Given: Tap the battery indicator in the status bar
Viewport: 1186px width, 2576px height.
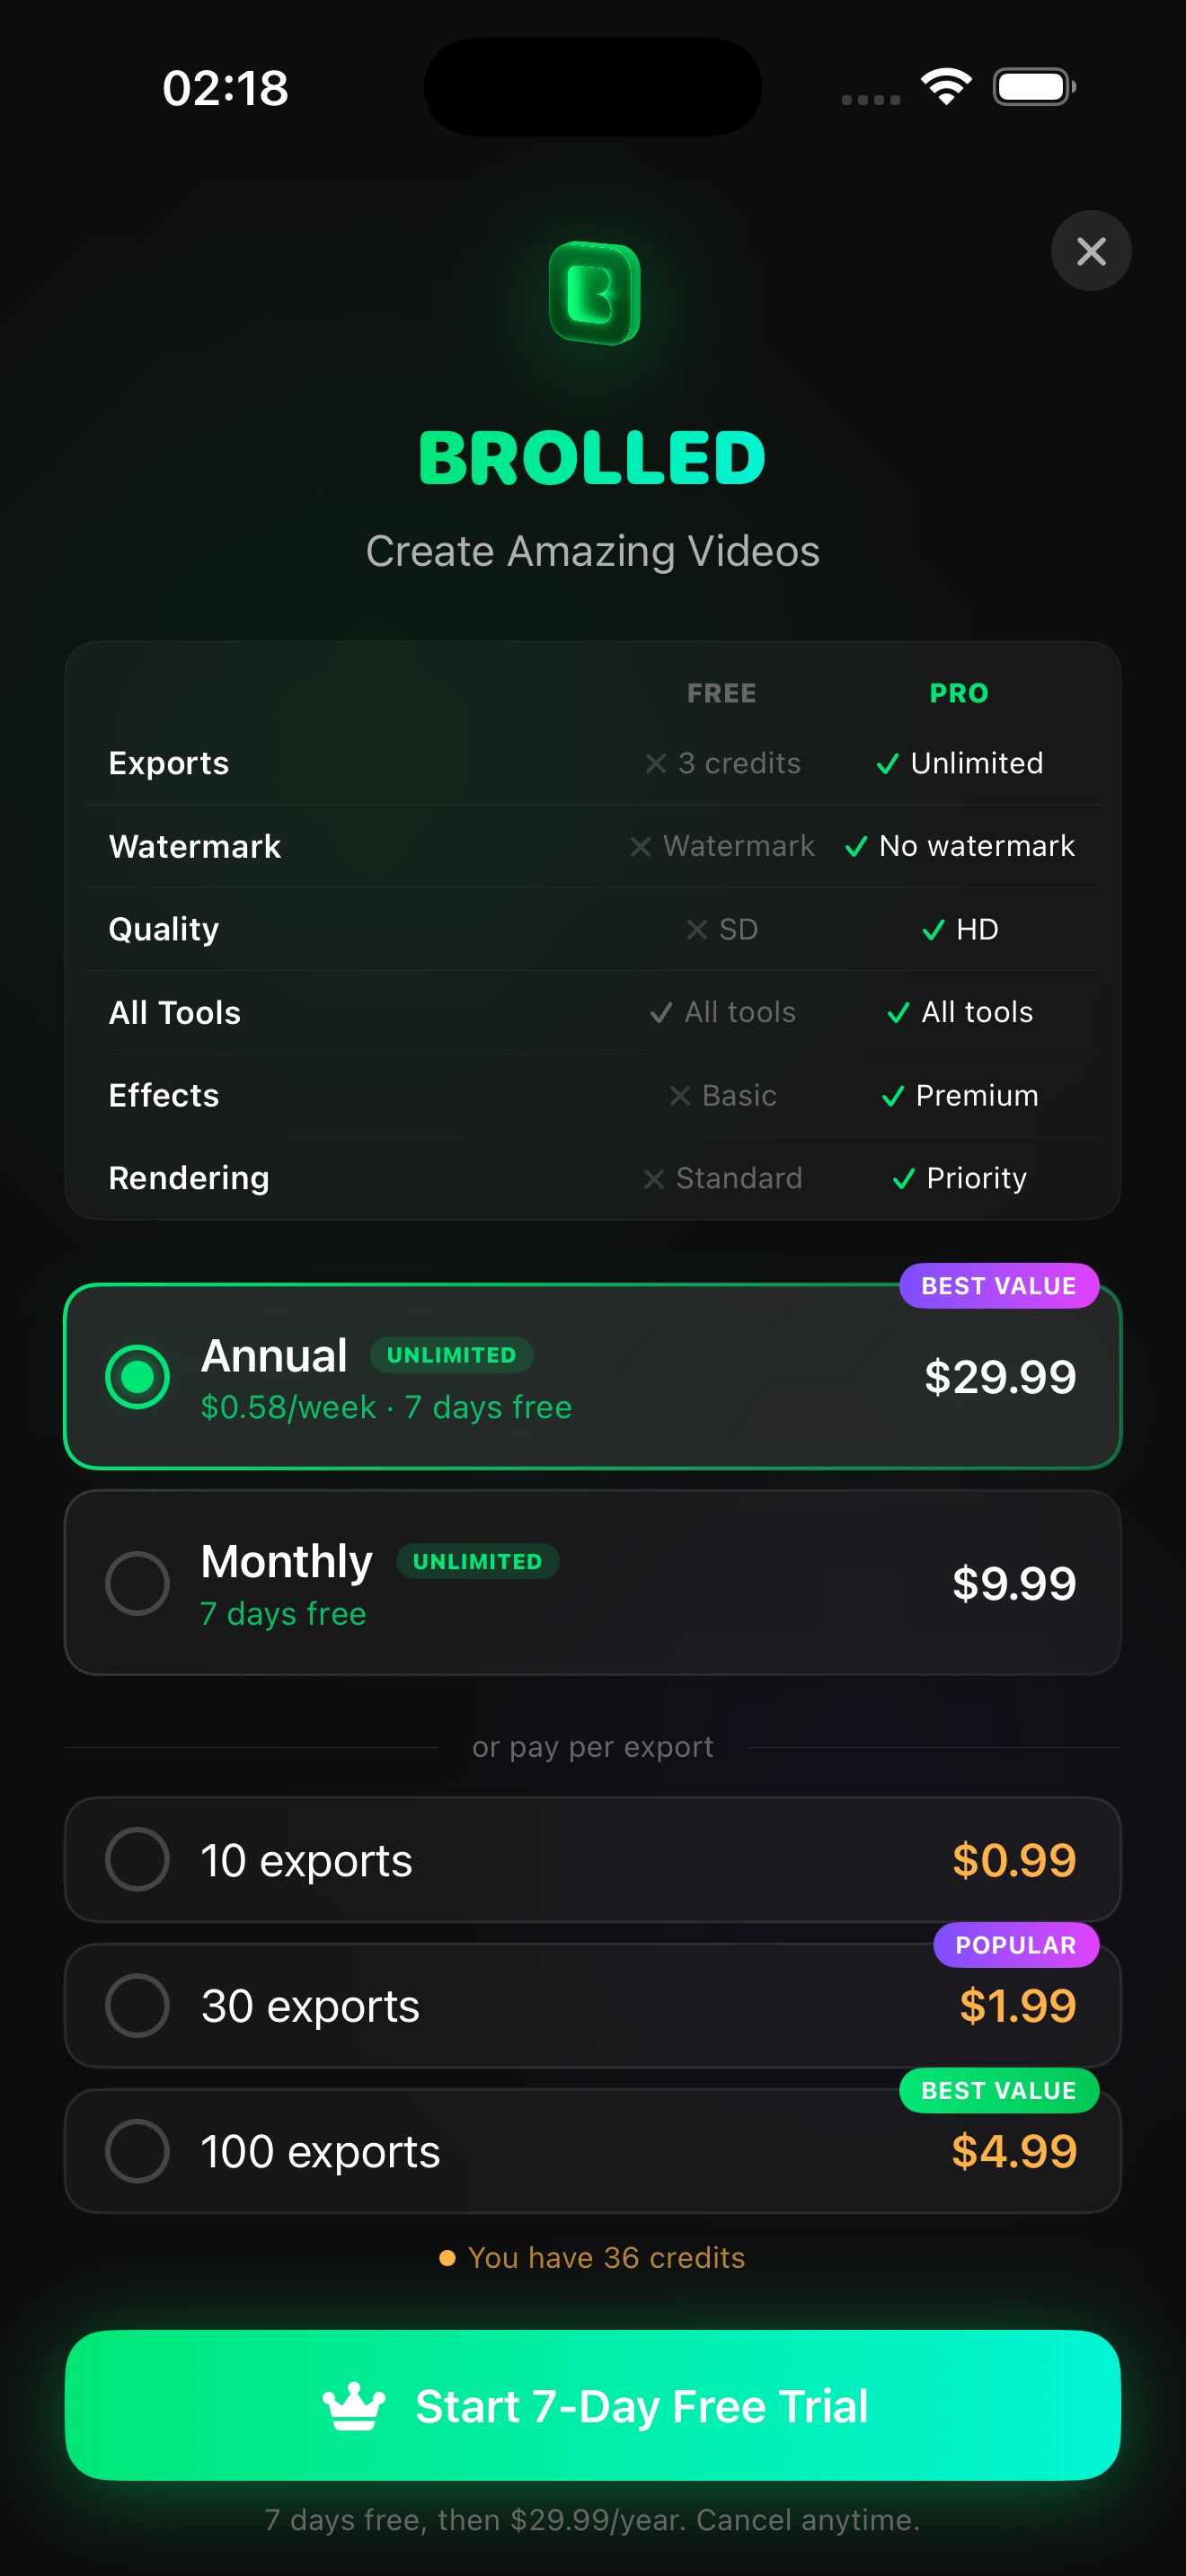Looking at the screenshot, I should pyautogui.click(x=1034, y=87).
